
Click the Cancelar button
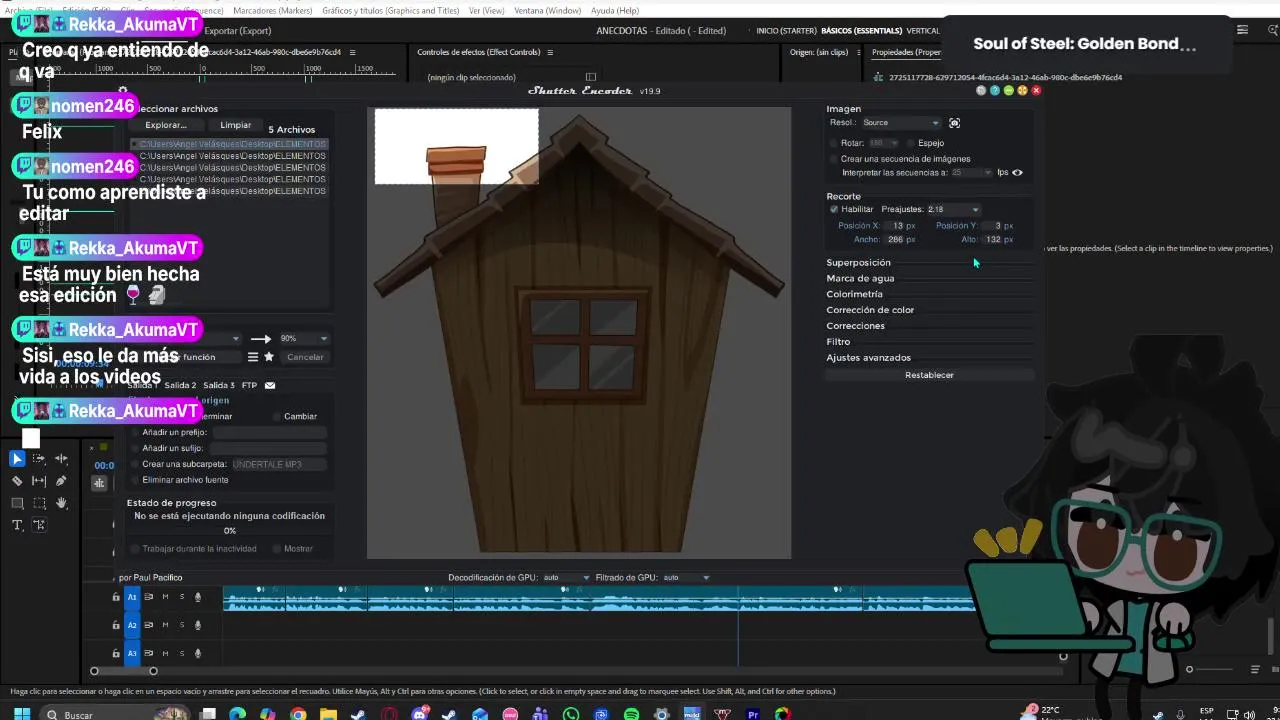(x=305, y=357)
